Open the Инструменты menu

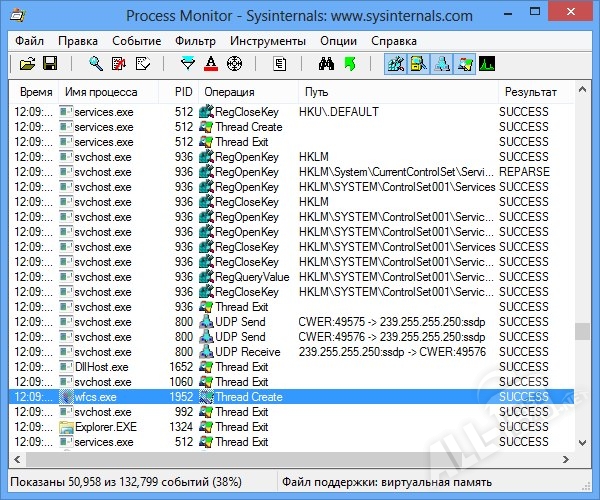click(x=267, y=41)
